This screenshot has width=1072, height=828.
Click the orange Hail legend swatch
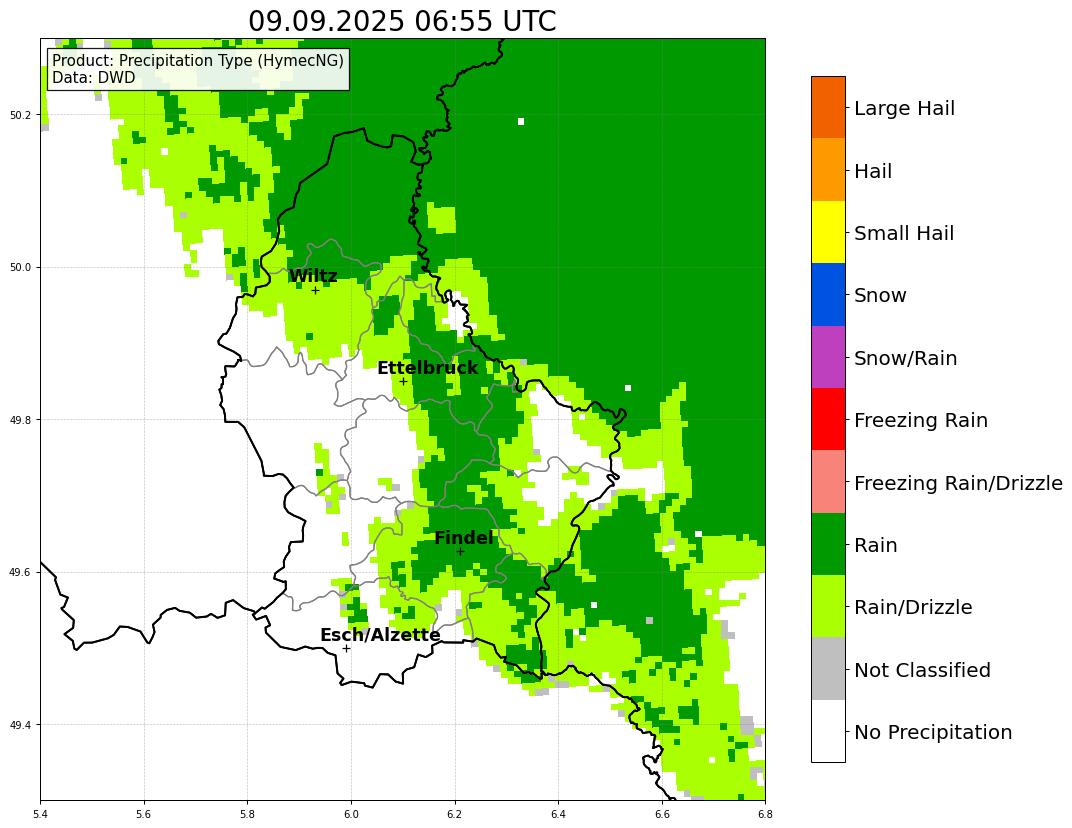click(828, 170)
